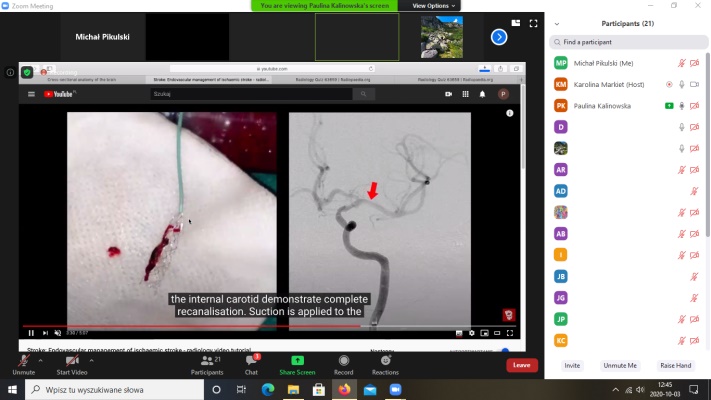Open Firefox from taskbar
This screenshot has width=711, height=400.
pyautogui.click(x=344, y=390)
